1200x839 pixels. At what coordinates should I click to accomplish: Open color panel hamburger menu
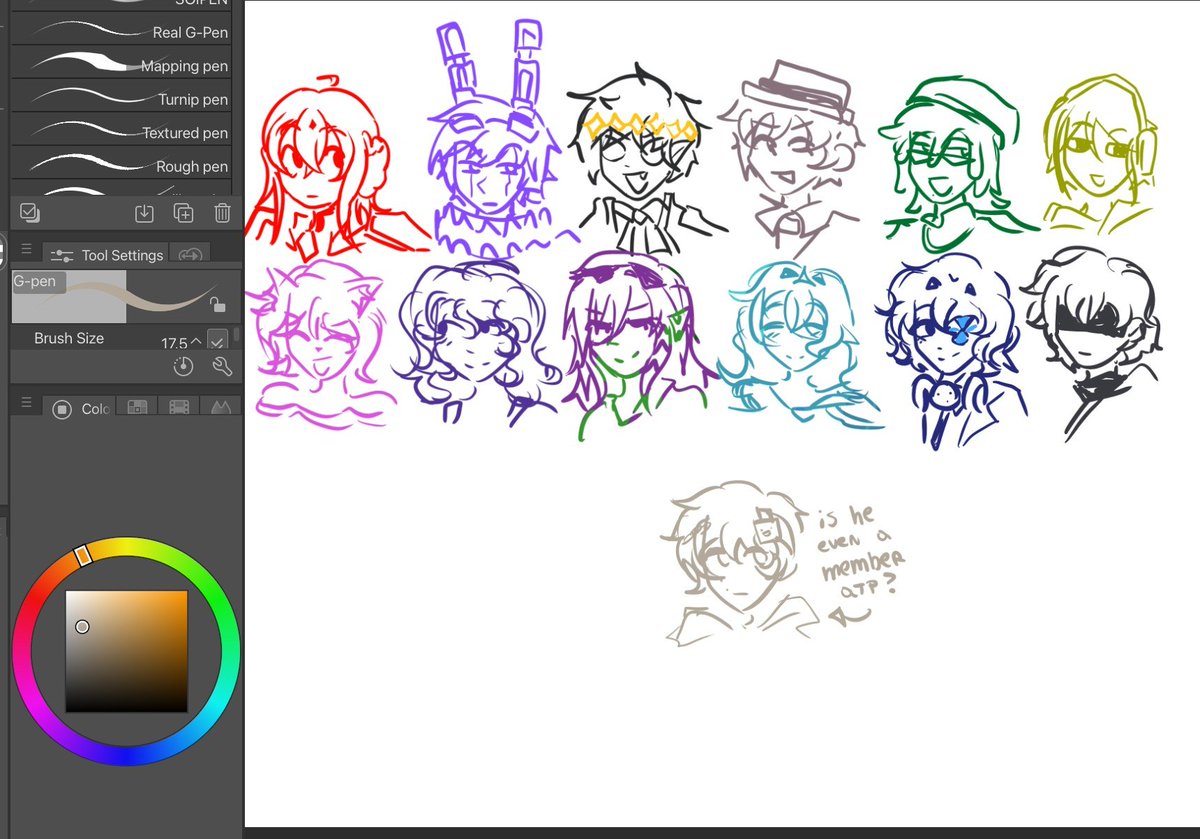26,403
